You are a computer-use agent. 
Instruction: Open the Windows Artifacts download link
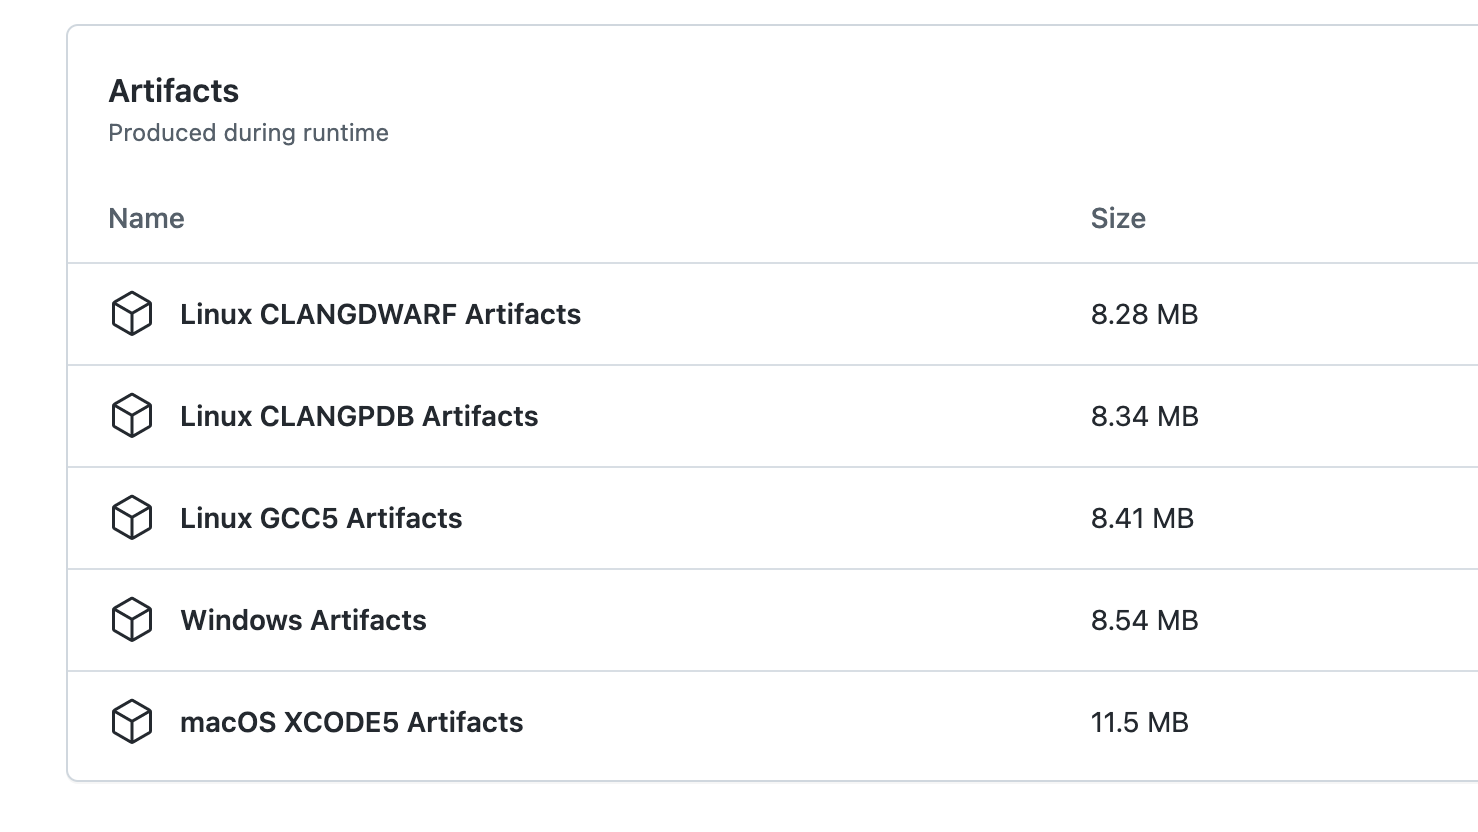tap(303, 620)
